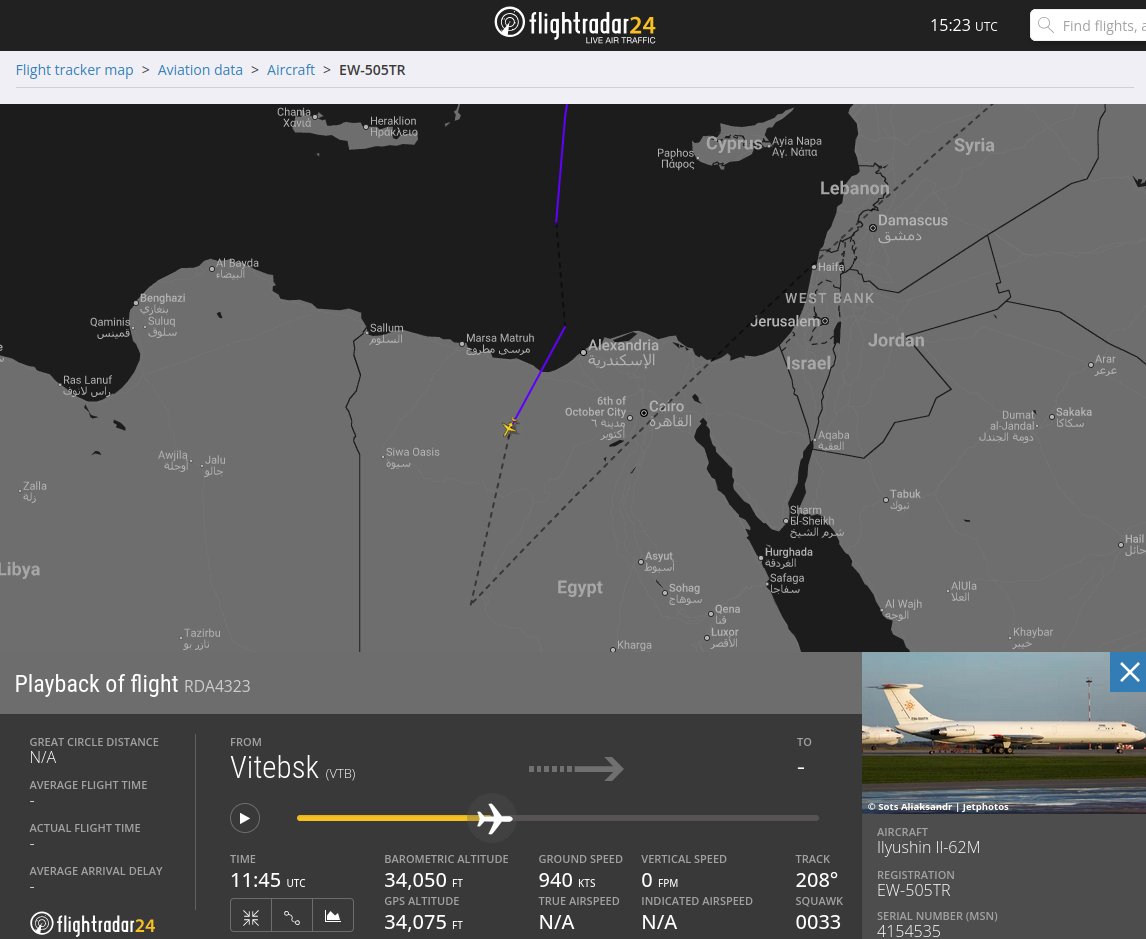
Task: Click the airplane handle on playback slider
Action: click(x=494, y=818)
